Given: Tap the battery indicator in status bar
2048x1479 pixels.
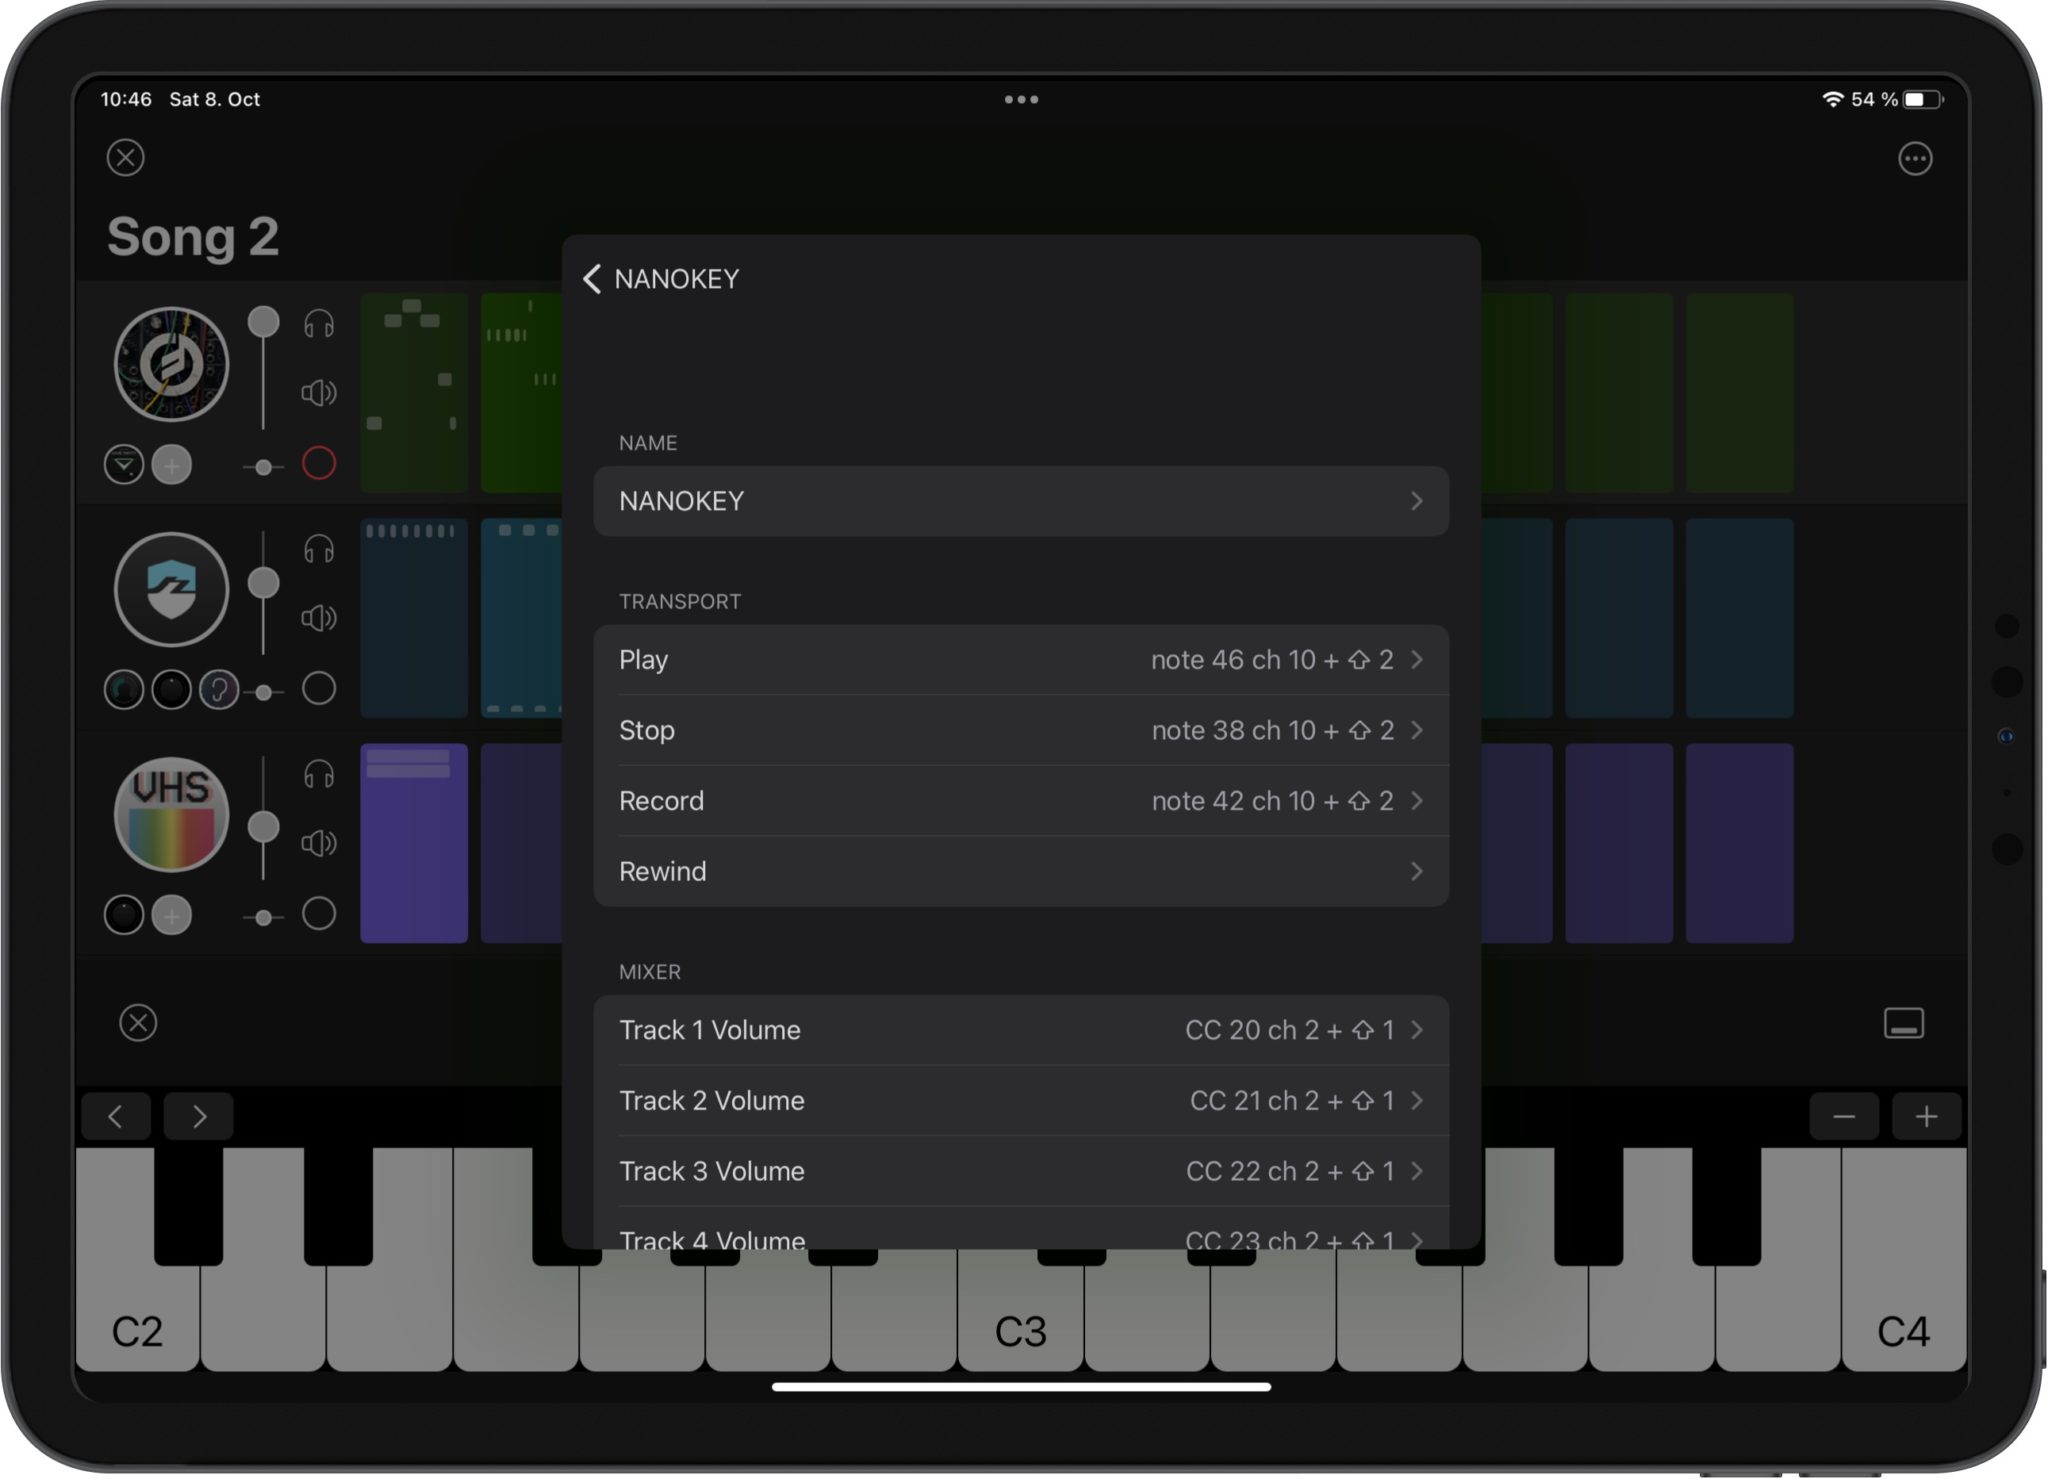Looking at the screenshot, I should coord(1923,99).
